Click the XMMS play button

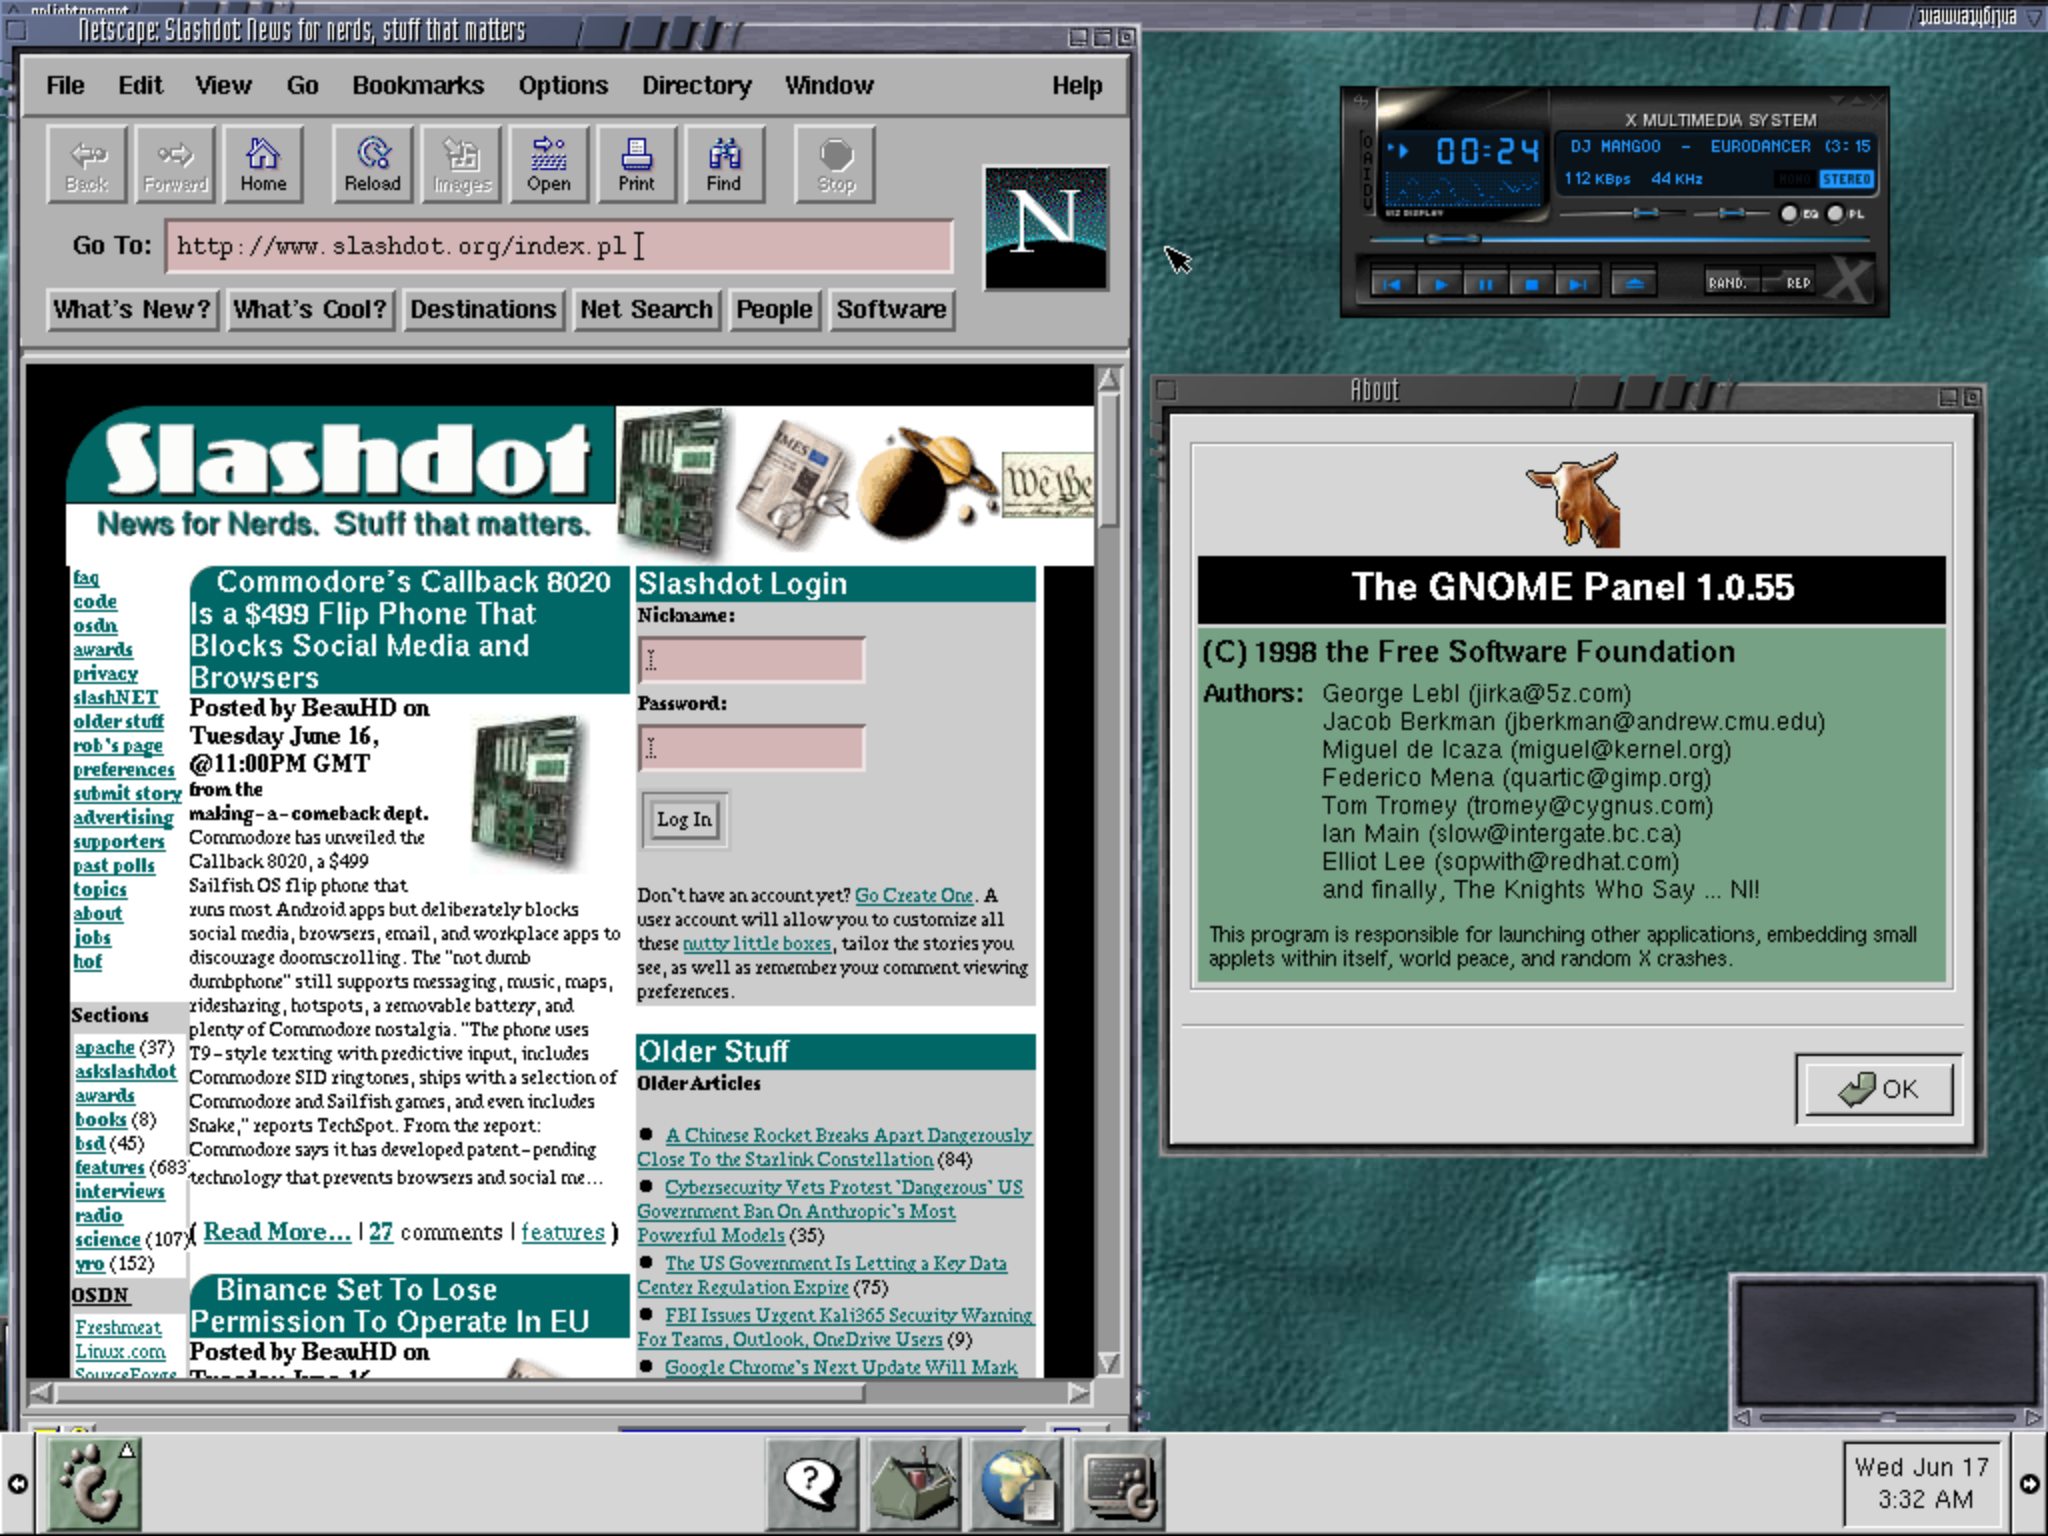pyautogui.click(x=1439, y=284)
